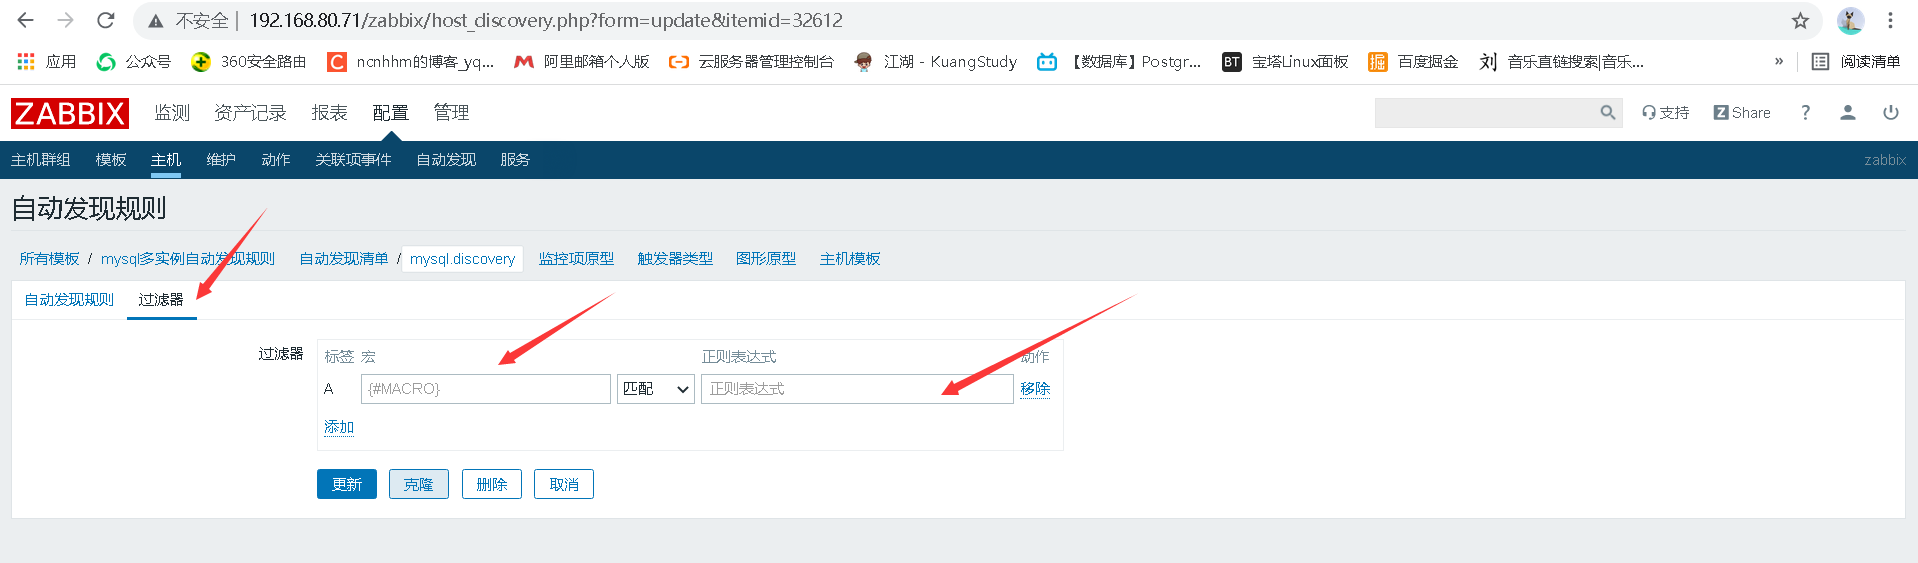The height and width of the screenshot is (563, 1918).
Task: Open the 监控项原型 link
Action: coord(576,259)
